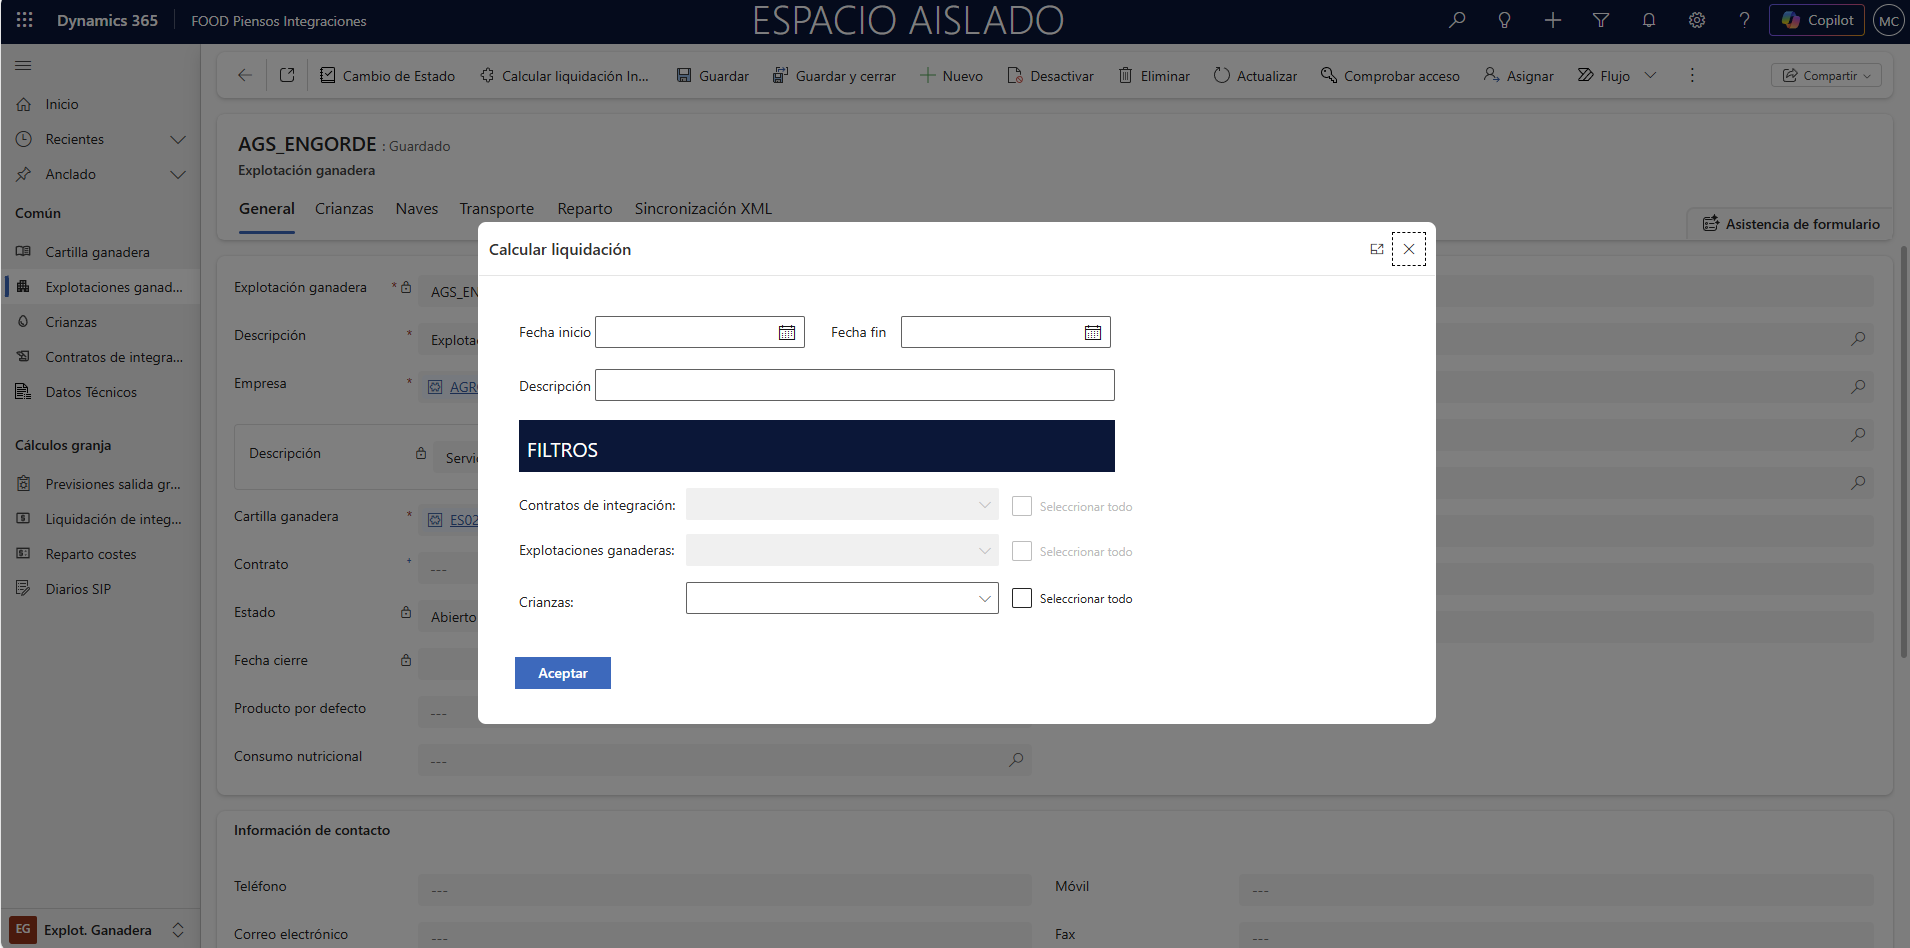
Task: Open the notifications bell
Action: point(1649,20)
